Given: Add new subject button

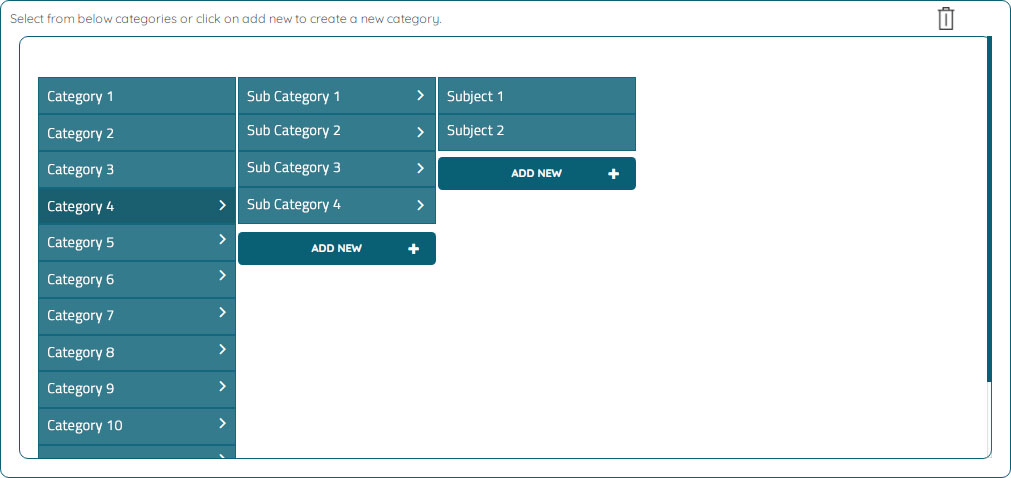Looking at the screenshot, I should (536, 174).
